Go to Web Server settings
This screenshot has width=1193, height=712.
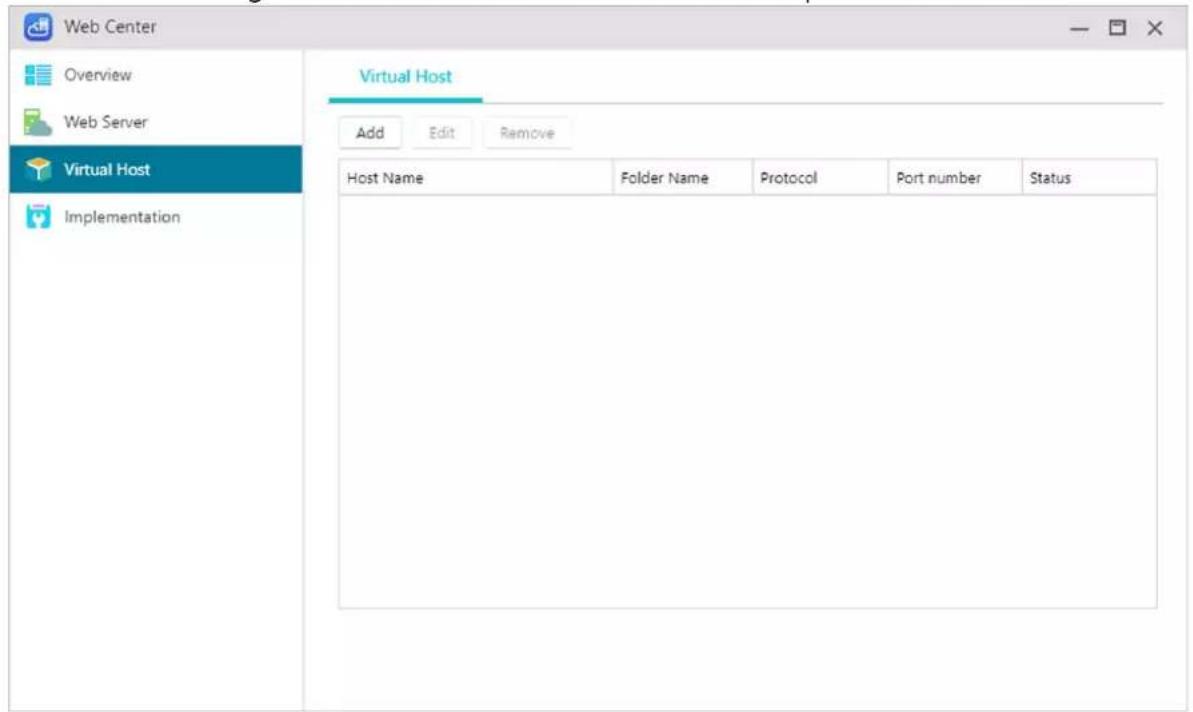click(x=156, y=122)
